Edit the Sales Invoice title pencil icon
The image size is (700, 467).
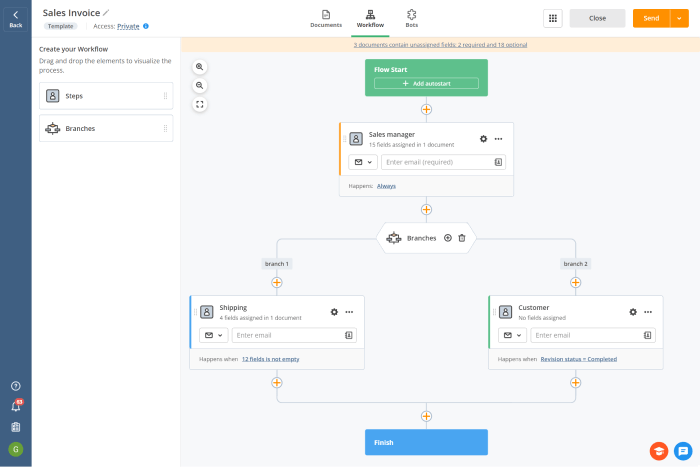[106, 13]
